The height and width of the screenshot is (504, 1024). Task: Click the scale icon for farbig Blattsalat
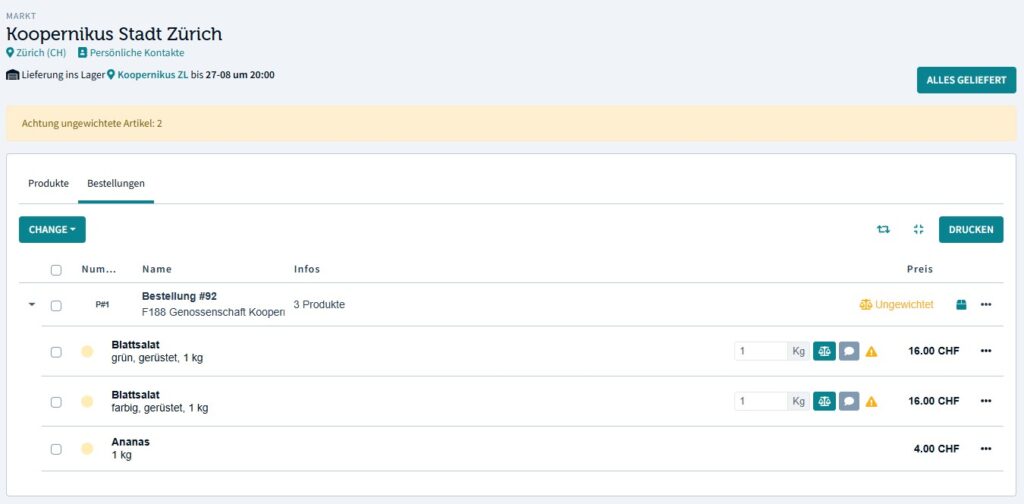click(824, 401)
